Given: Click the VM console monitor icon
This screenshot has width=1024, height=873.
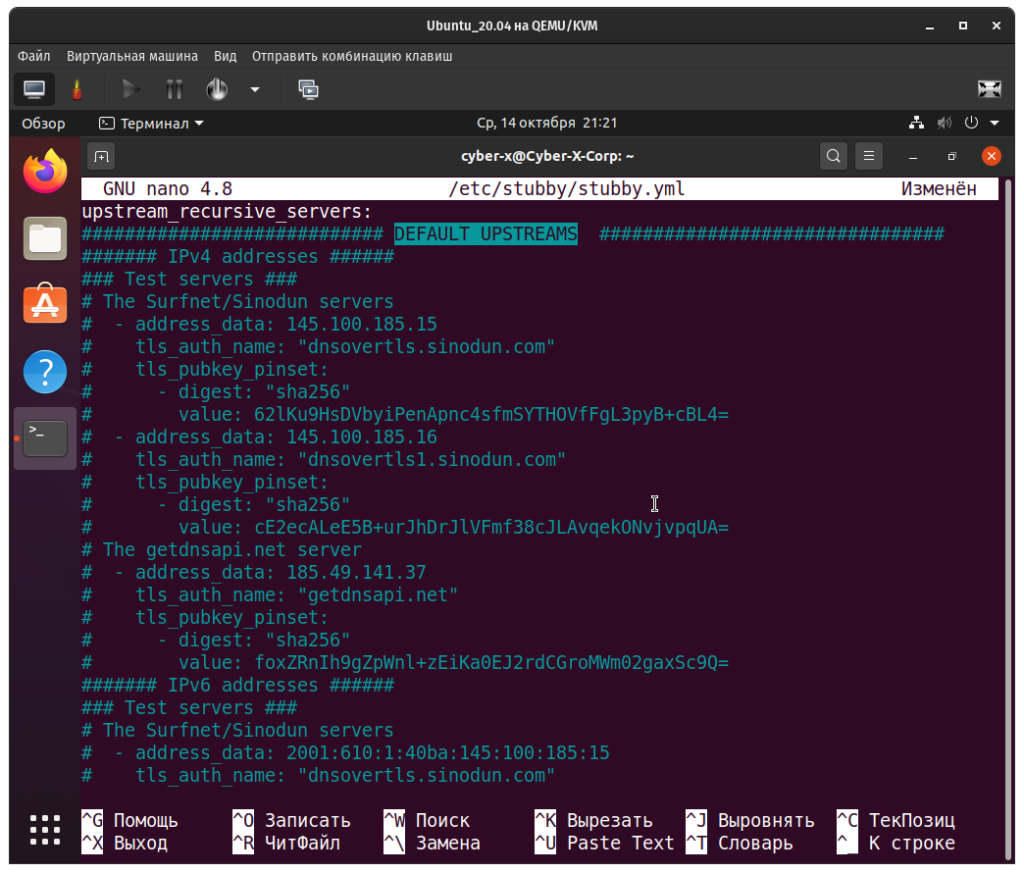Looking at the screenshot, I should tap(34, 90).
